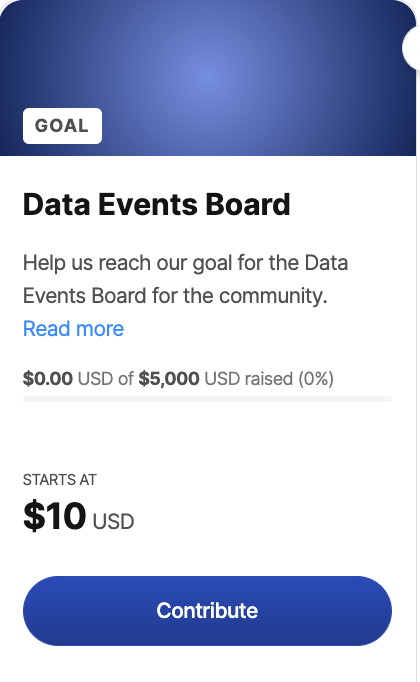Click the GOAL badge label
Image resolution: width=420 pixels, height=682 pixels.
(x=62, y=126)
